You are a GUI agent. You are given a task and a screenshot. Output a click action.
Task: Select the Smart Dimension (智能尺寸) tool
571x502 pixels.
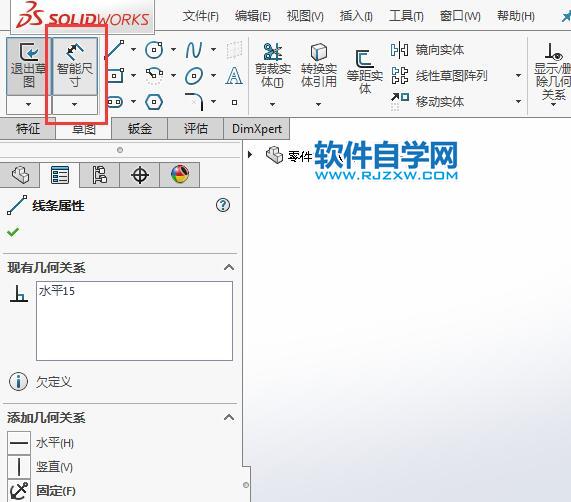point(75,66)
